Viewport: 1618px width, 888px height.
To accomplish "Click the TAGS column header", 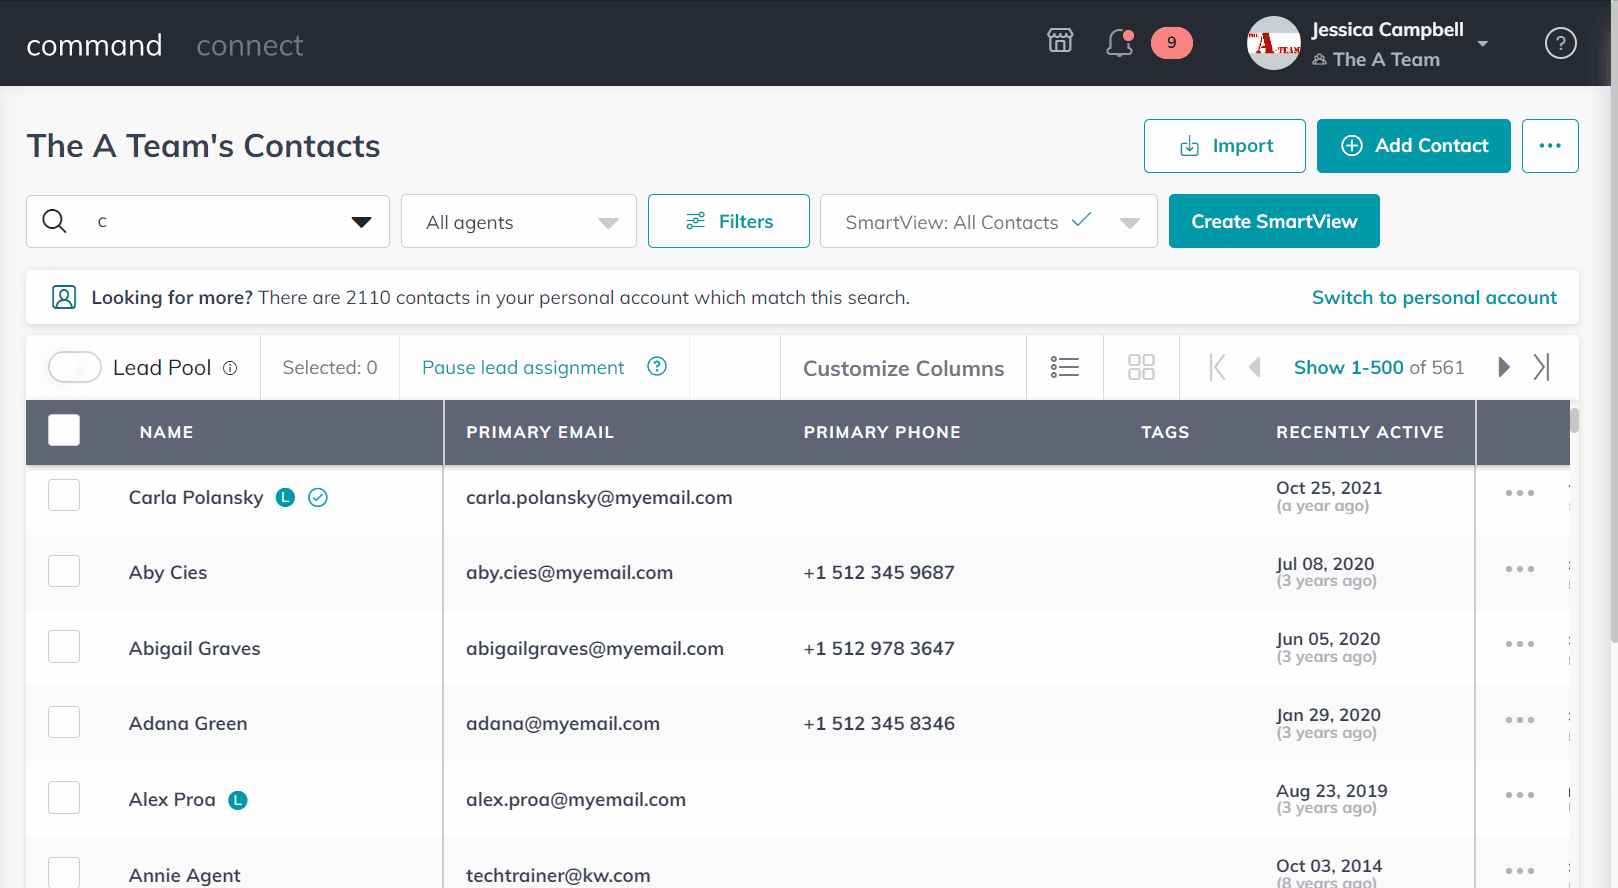I will 1165,432.
